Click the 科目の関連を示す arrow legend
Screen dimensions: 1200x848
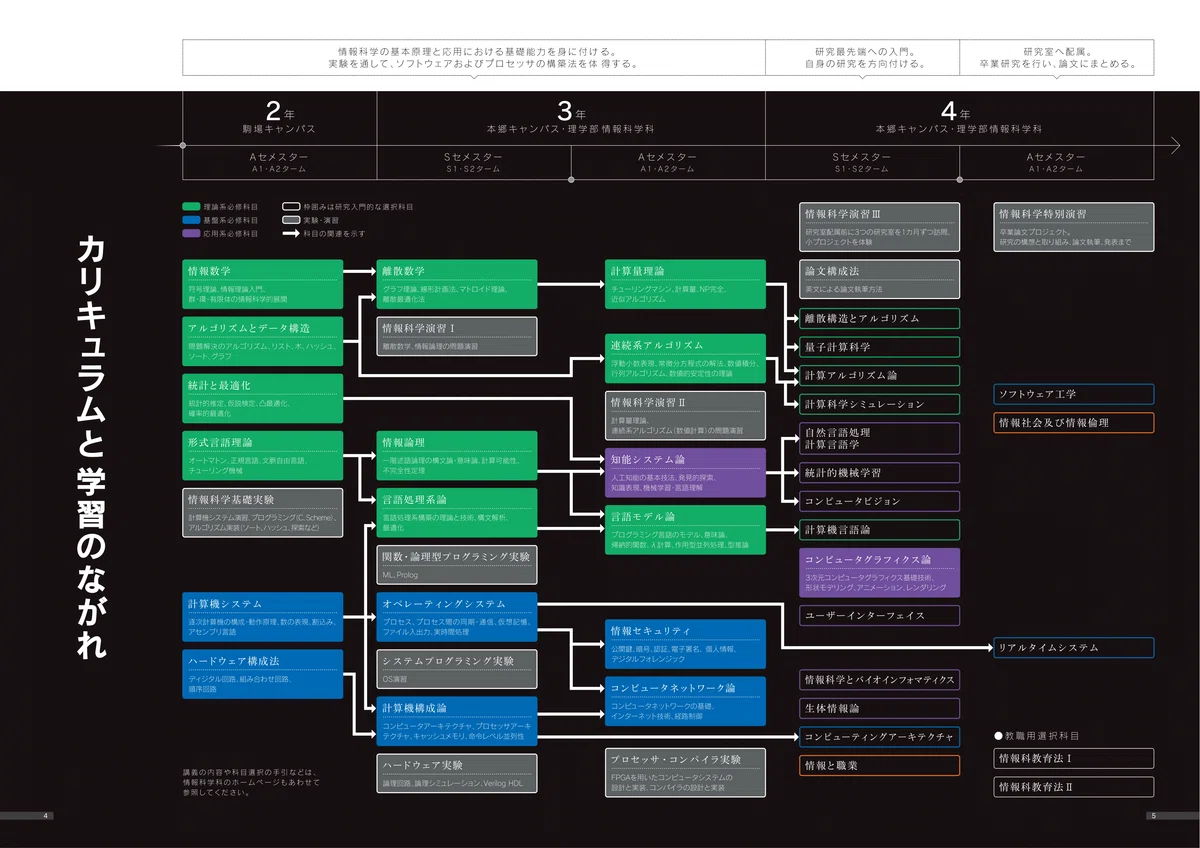click(291, 233)
